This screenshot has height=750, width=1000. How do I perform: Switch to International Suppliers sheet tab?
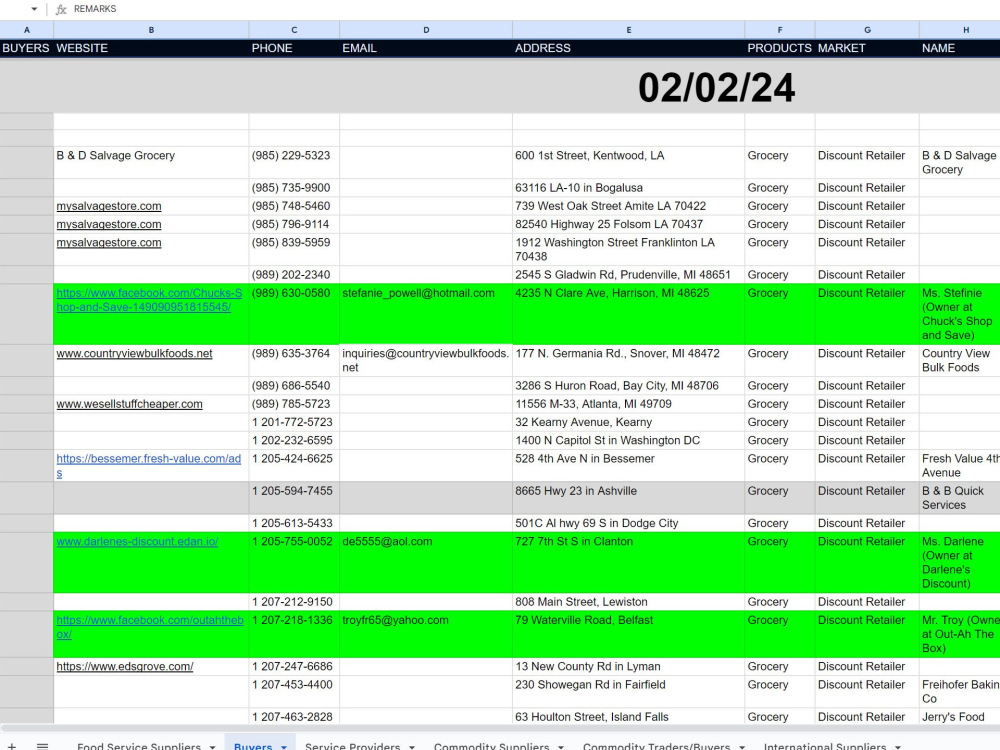(x=825, y=746)
